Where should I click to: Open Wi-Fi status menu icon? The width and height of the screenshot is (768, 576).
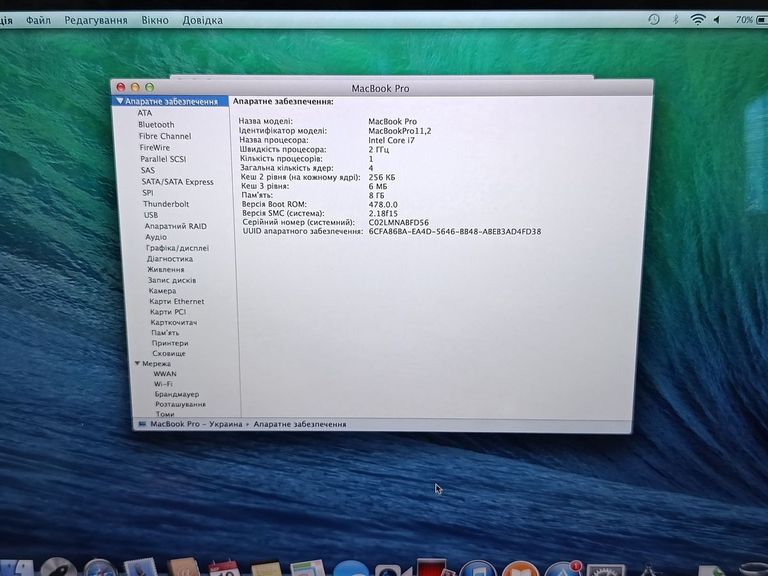point(697,20)
